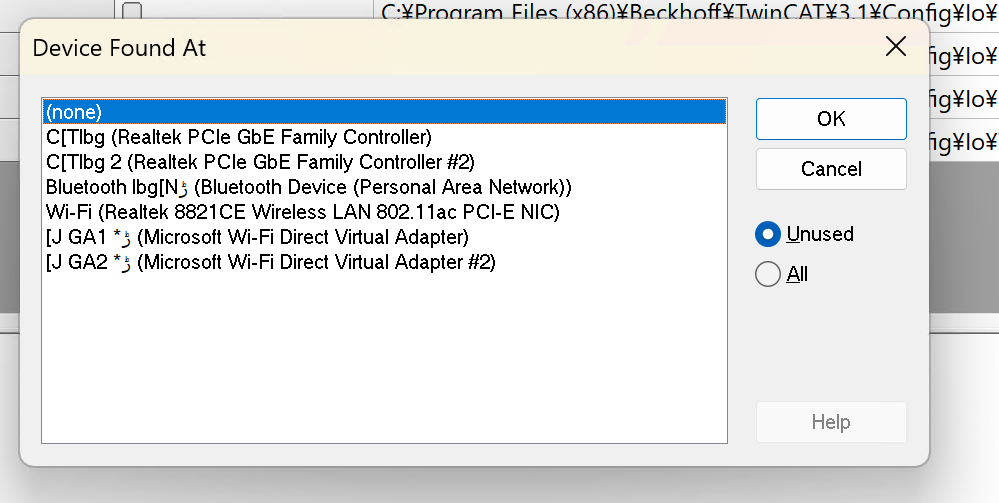
Task: Select Microsoft Wi-Fi Direct Virtual Adapter #2
Action: click(x=270, y=262)
